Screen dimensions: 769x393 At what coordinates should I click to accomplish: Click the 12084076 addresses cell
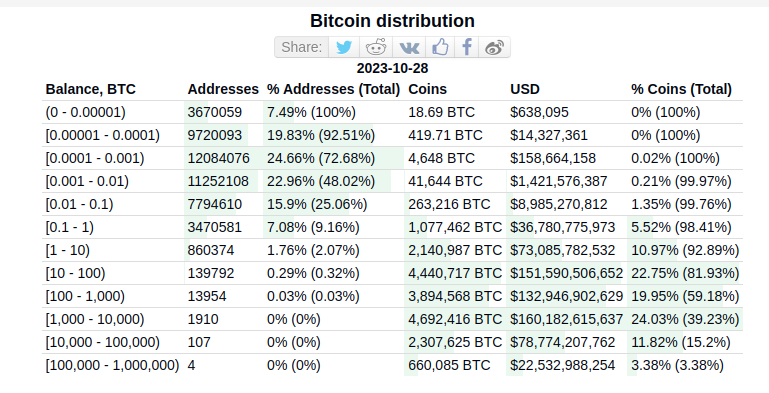pyautogui.click(x=219, y=158)
